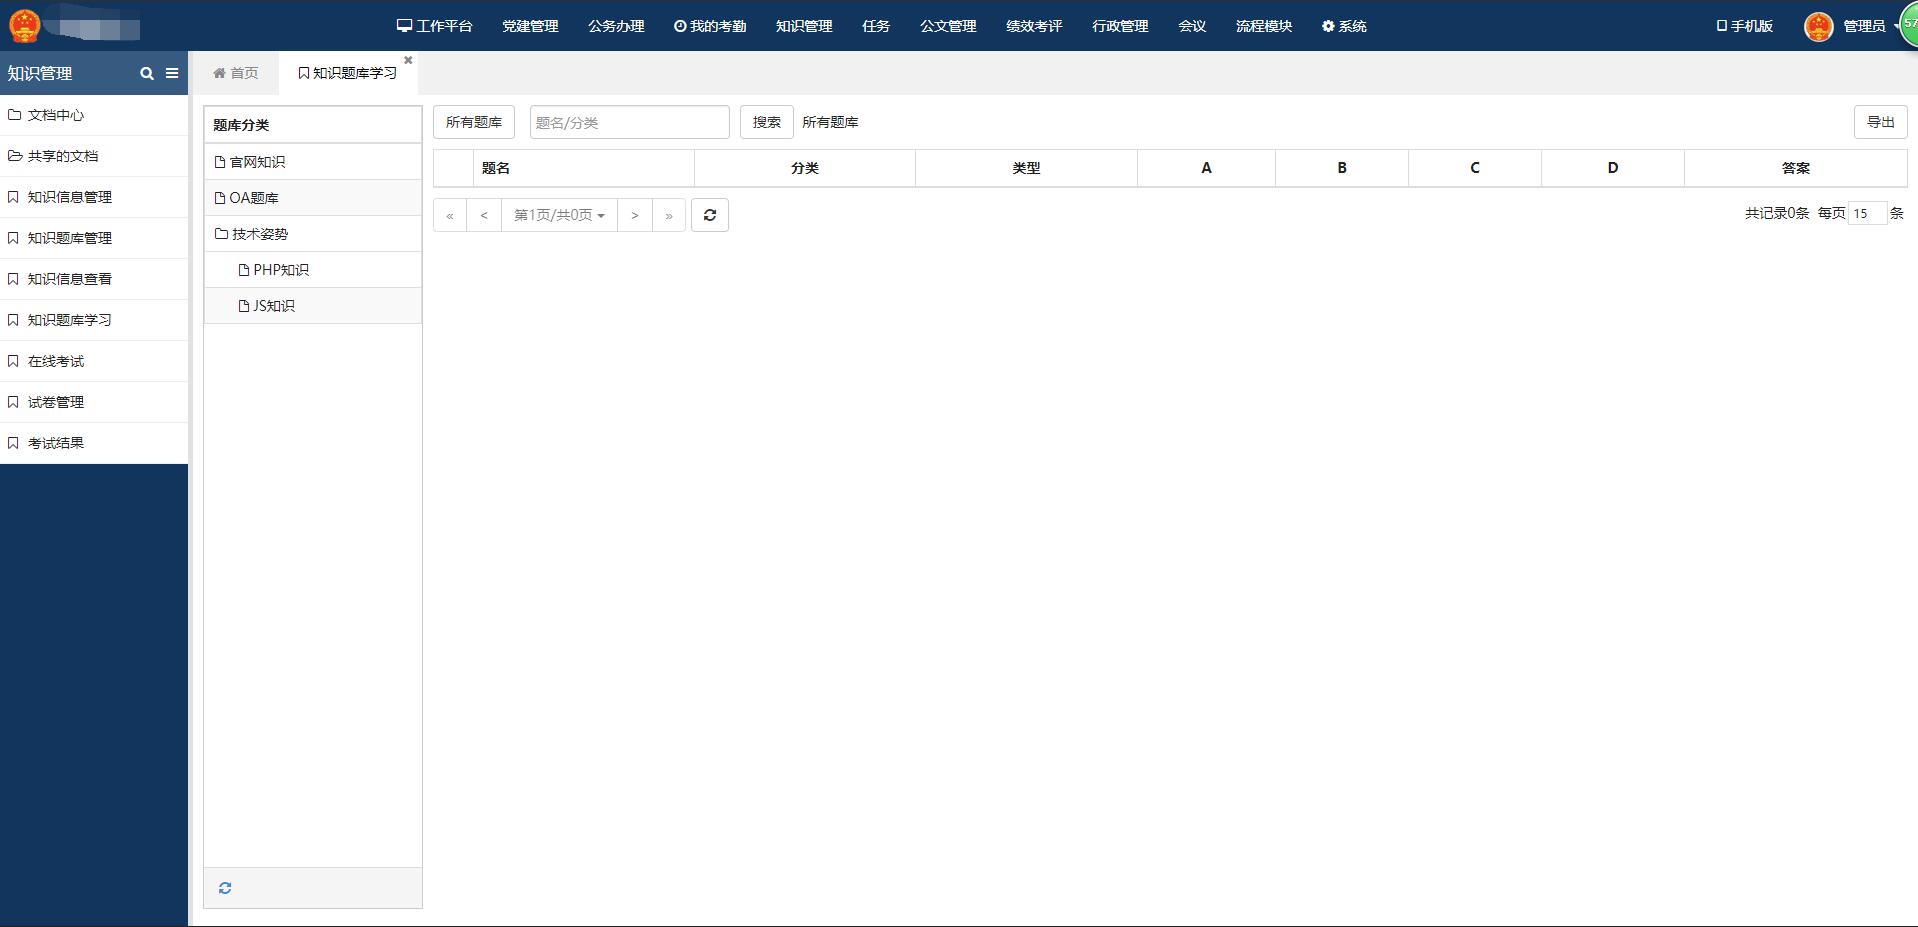Switch to 手机版 mobile version
The image size is (1918, 927).
tap(1745, 26)
